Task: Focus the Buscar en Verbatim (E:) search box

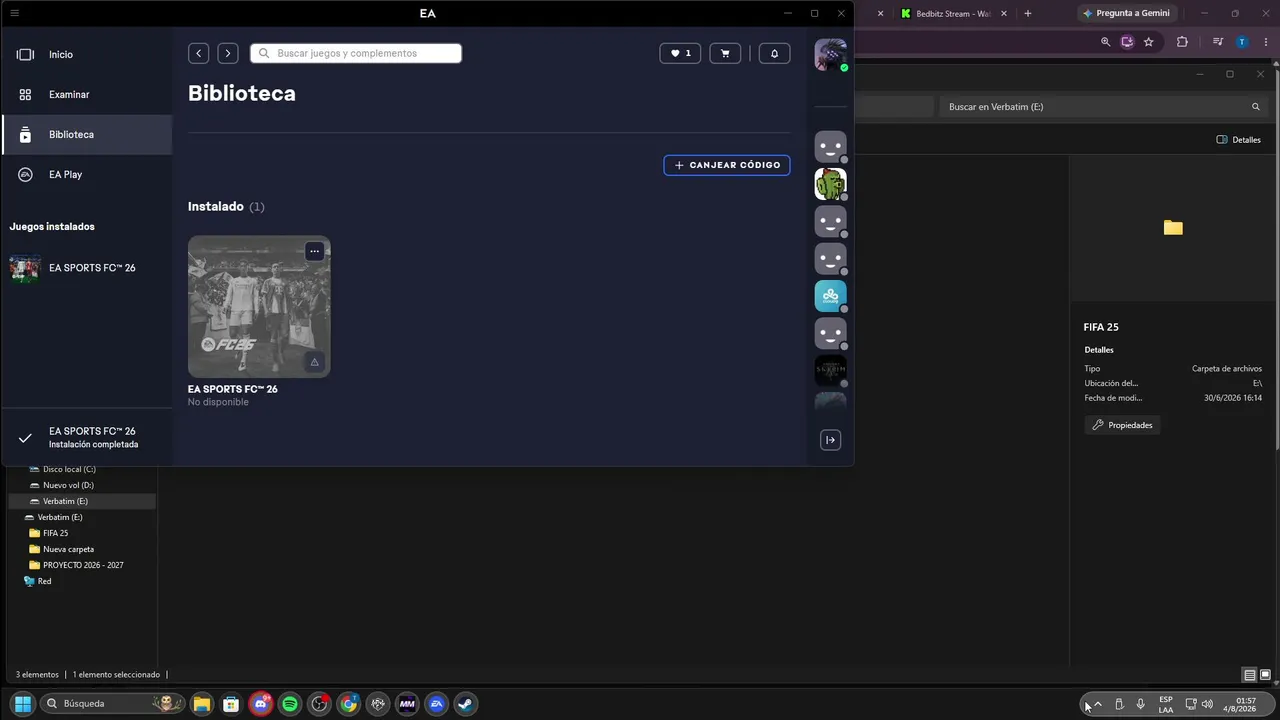Action: 1104,106
